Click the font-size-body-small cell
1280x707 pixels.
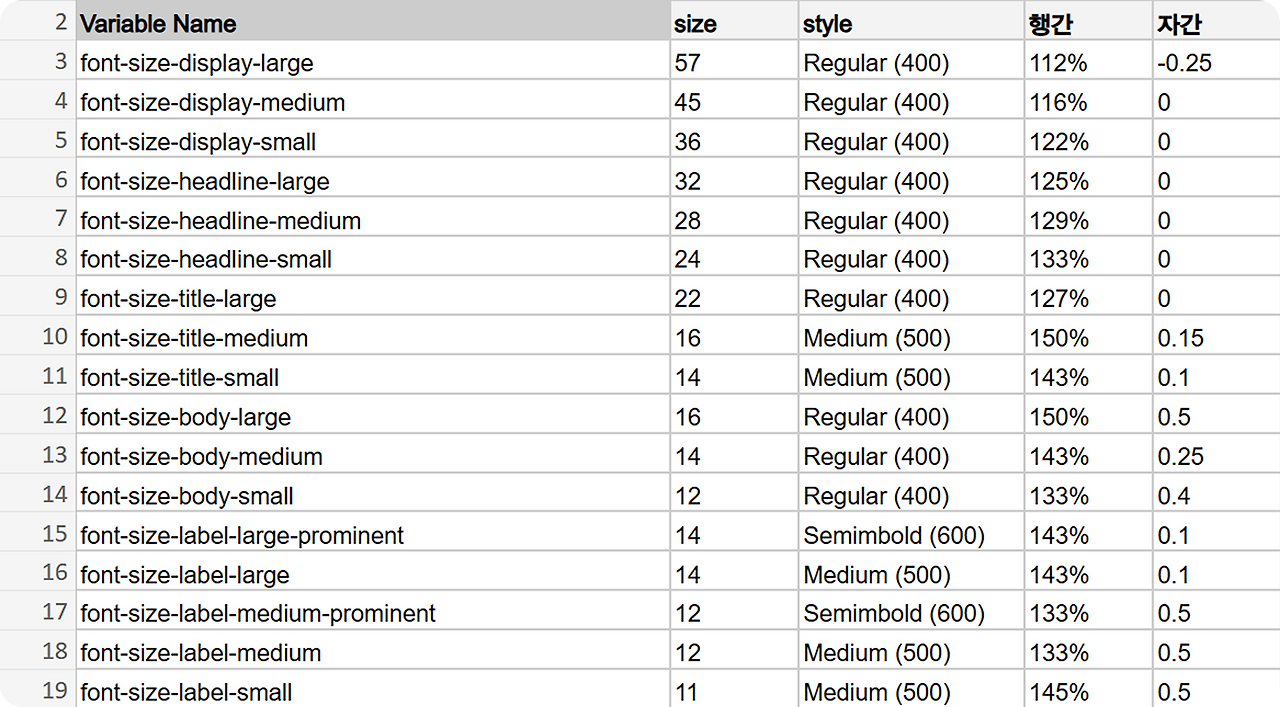click(x=373, y=495)
